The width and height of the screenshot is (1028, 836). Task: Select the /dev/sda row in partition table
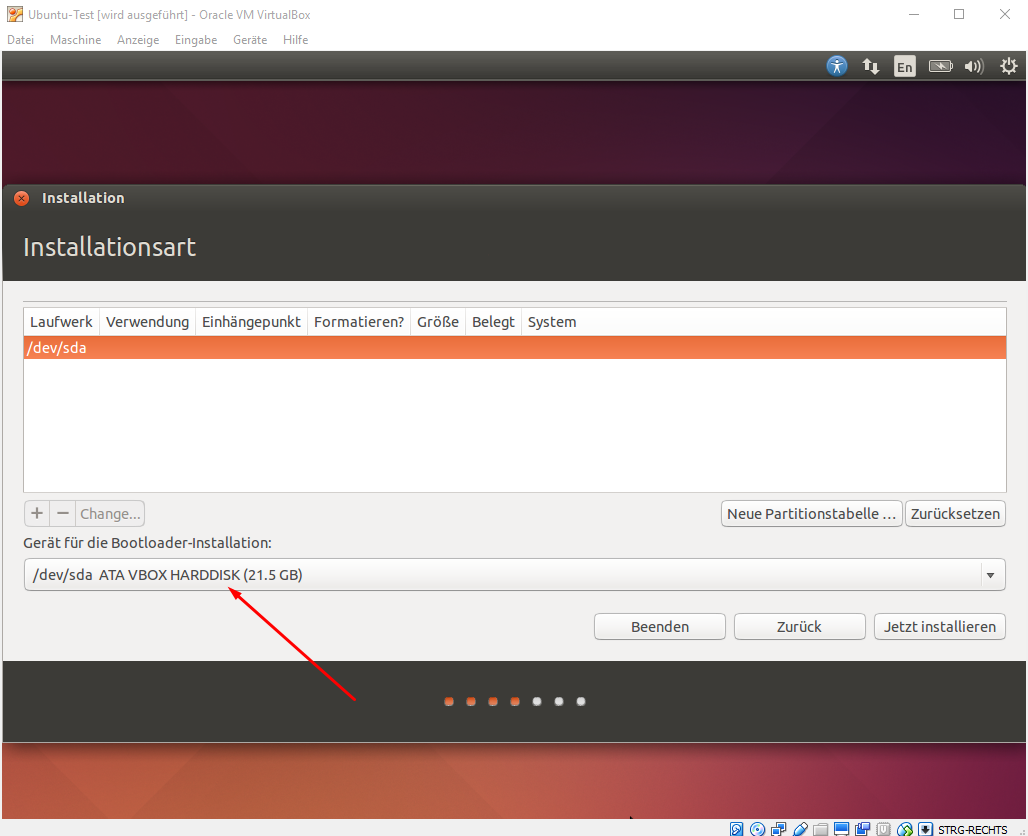pos(514,348)
